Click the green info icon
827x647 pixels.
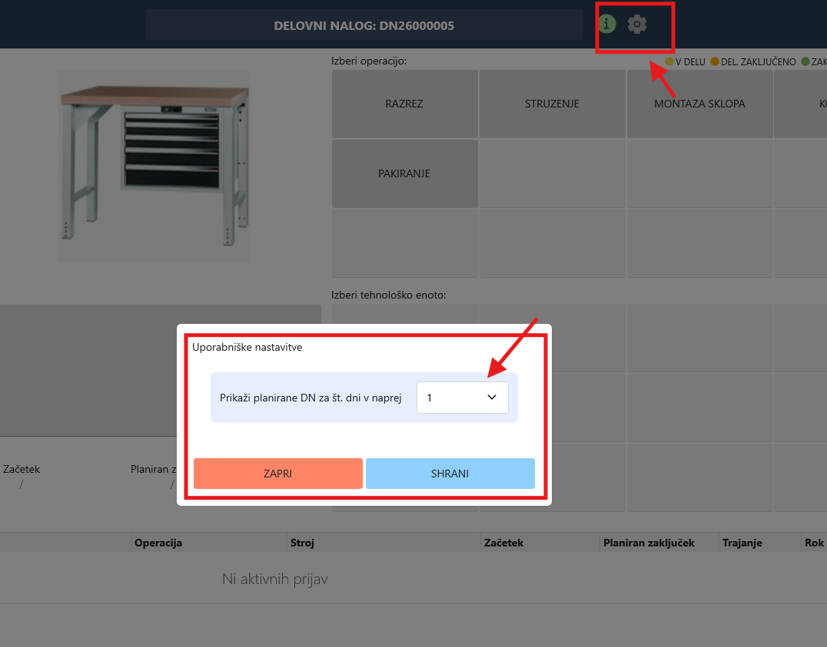pos(607,24)
